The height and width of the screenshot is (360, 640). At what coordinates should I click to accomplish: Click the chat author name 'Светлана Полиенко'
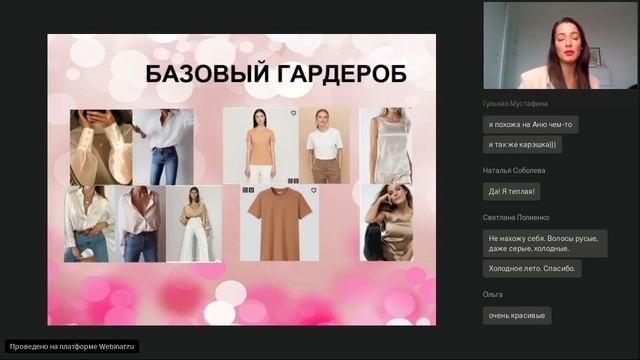pyautogui.click(x=516, y=218)
